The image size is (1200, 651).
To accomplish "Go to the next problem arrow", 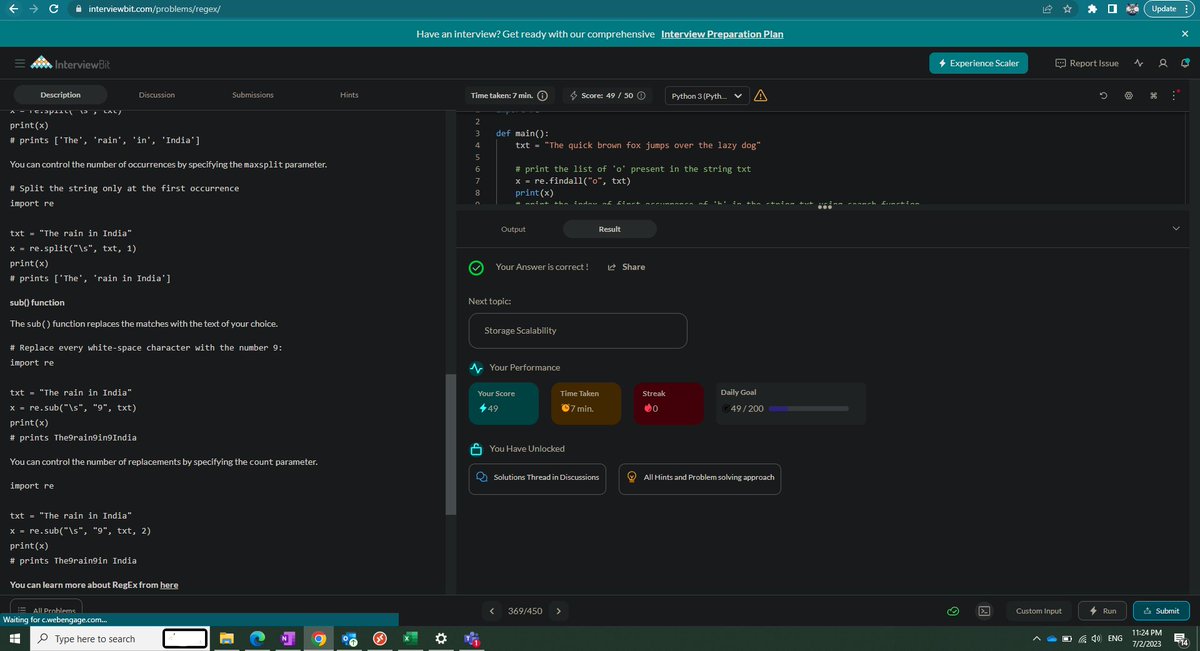I will coord(557,610).
